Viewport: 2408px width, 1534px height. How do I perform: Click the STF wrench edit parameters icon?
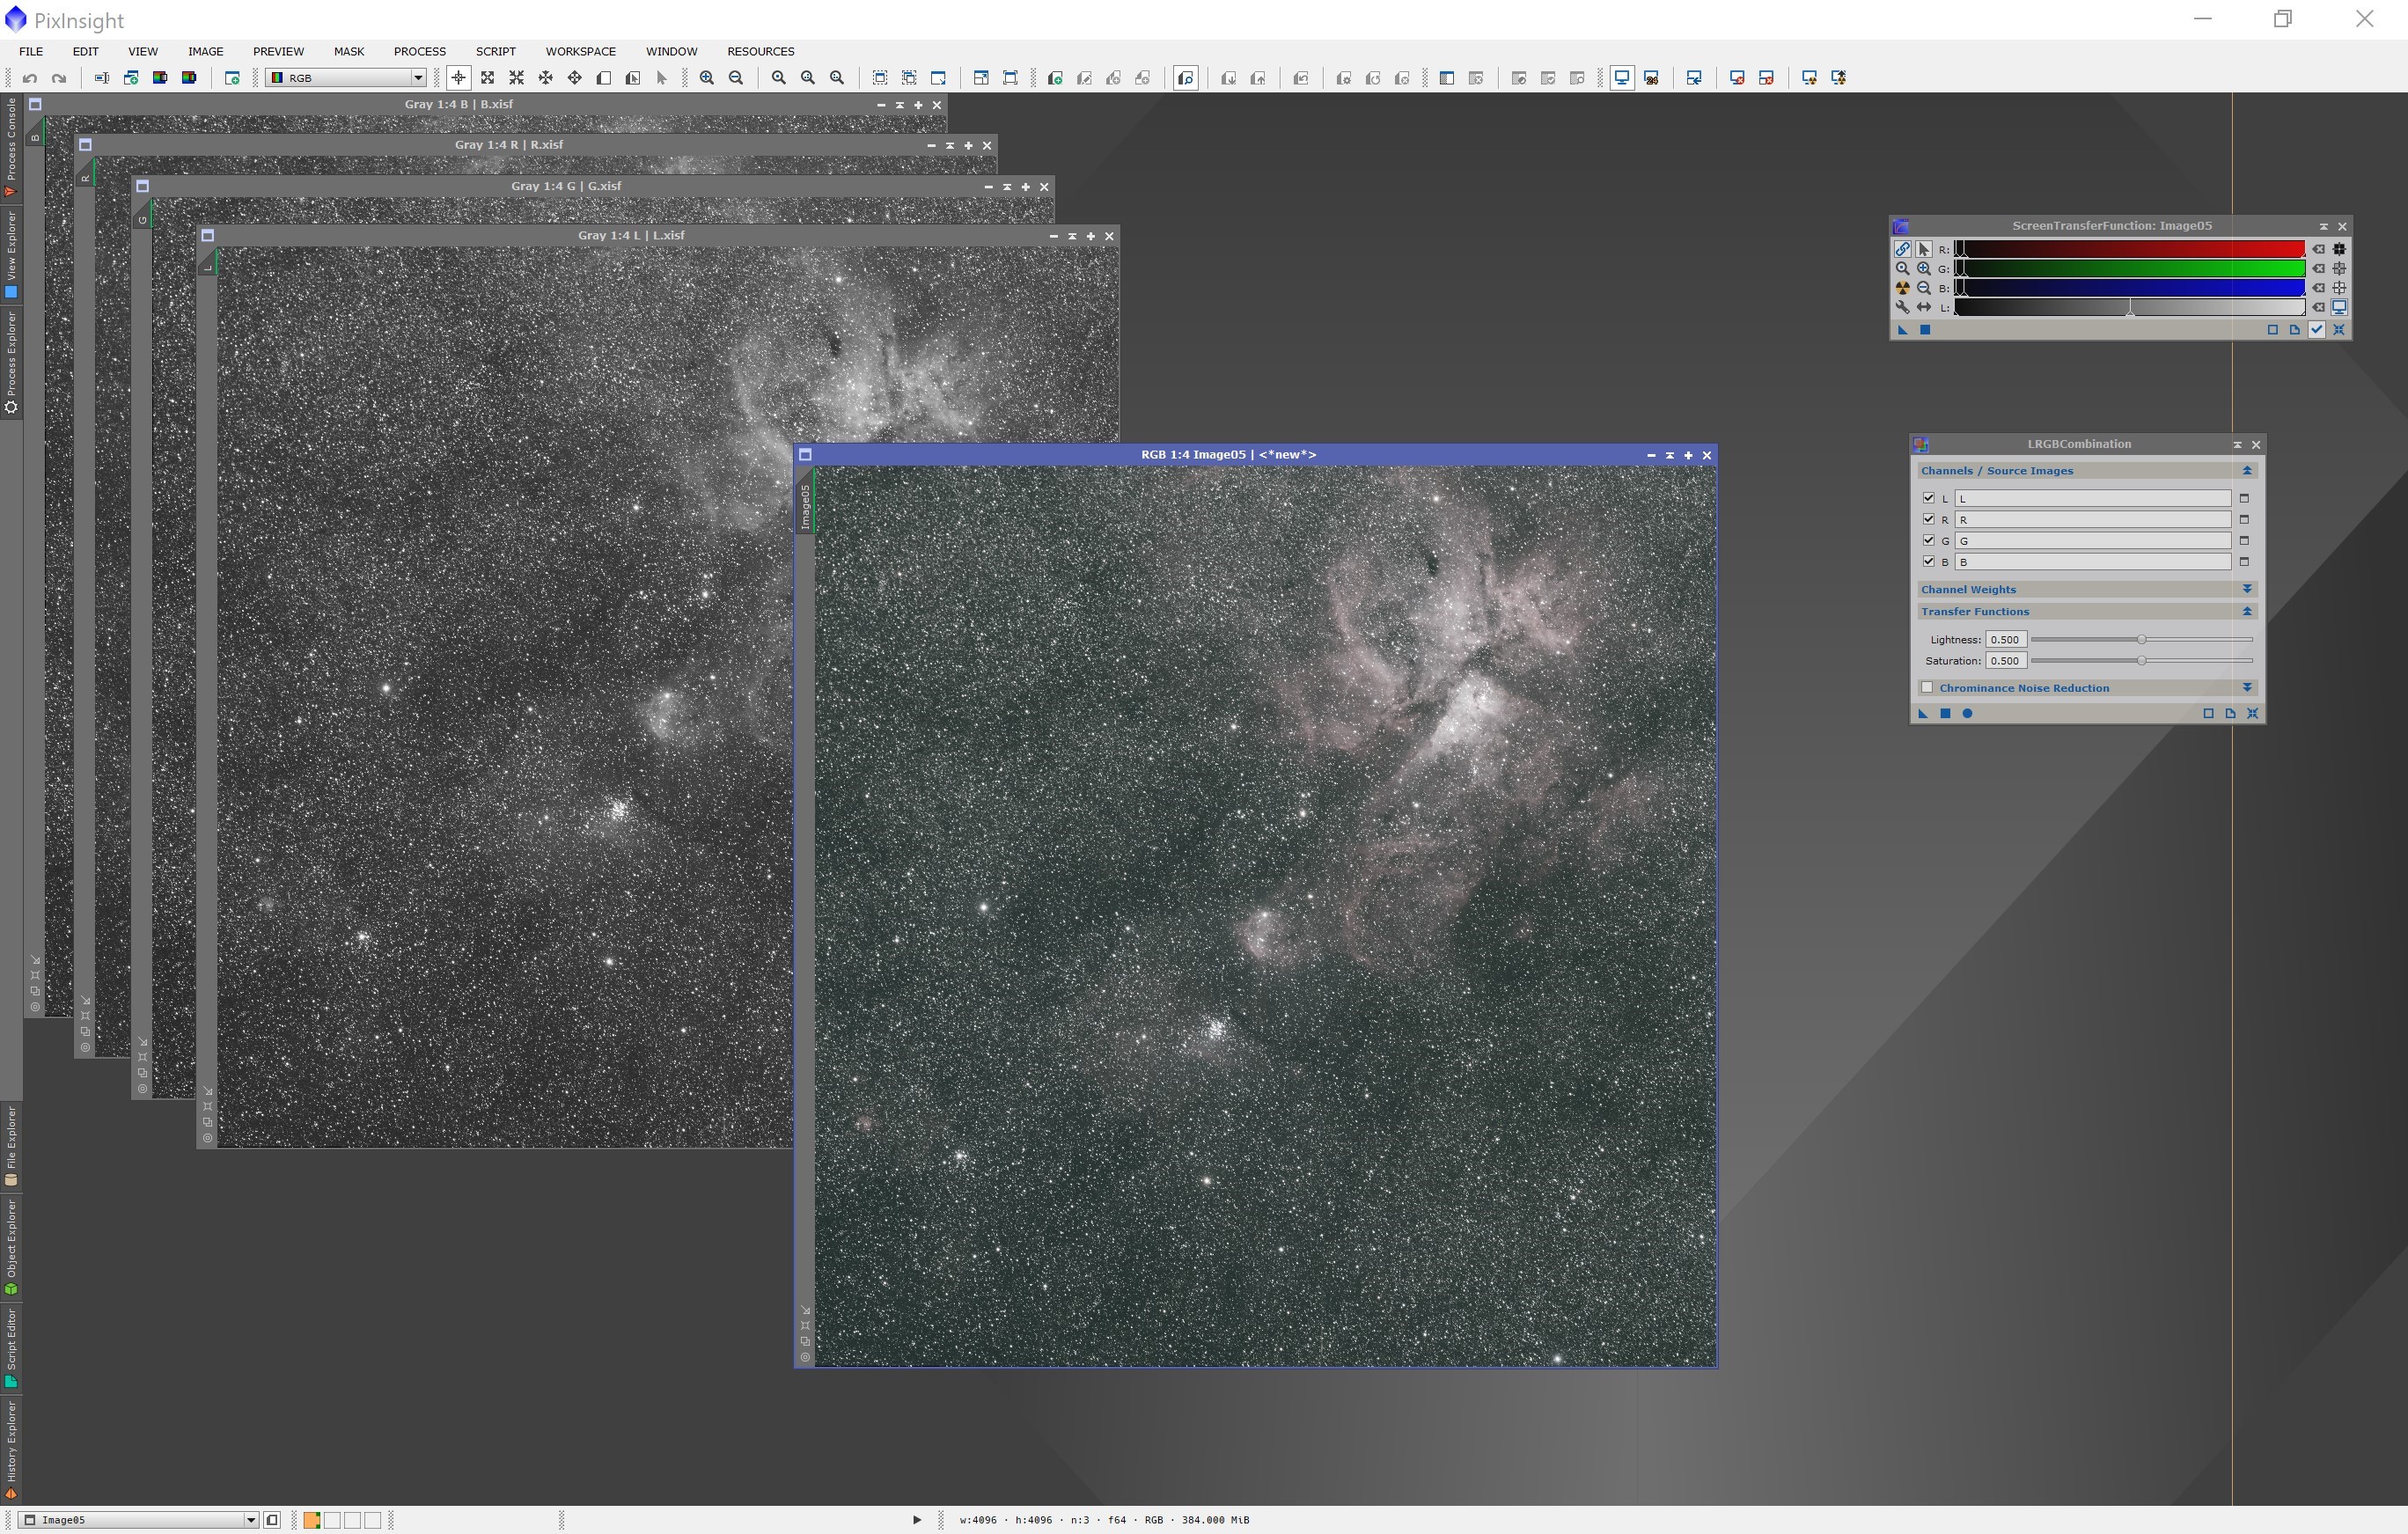click(x=1902, y=307)
